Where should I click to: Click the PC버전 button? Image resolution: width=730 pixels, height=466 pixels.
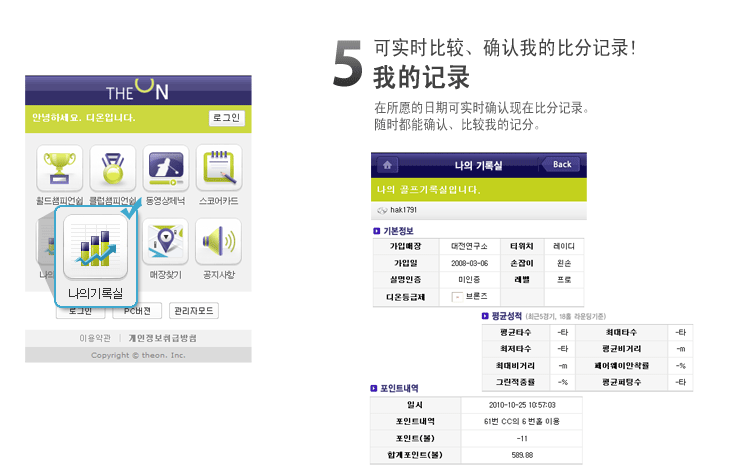(137, 311)
